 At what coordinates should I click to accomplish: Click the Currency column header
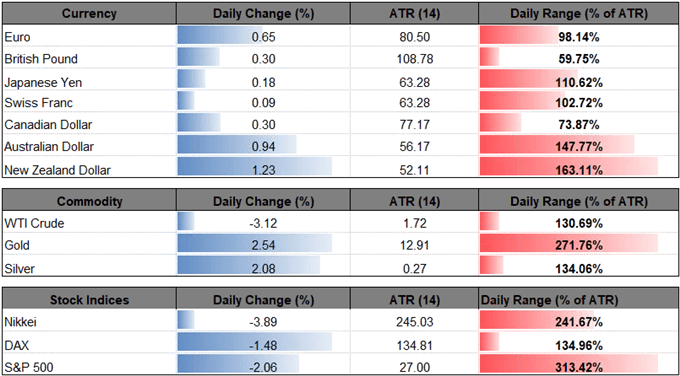[x=89, y=13]
